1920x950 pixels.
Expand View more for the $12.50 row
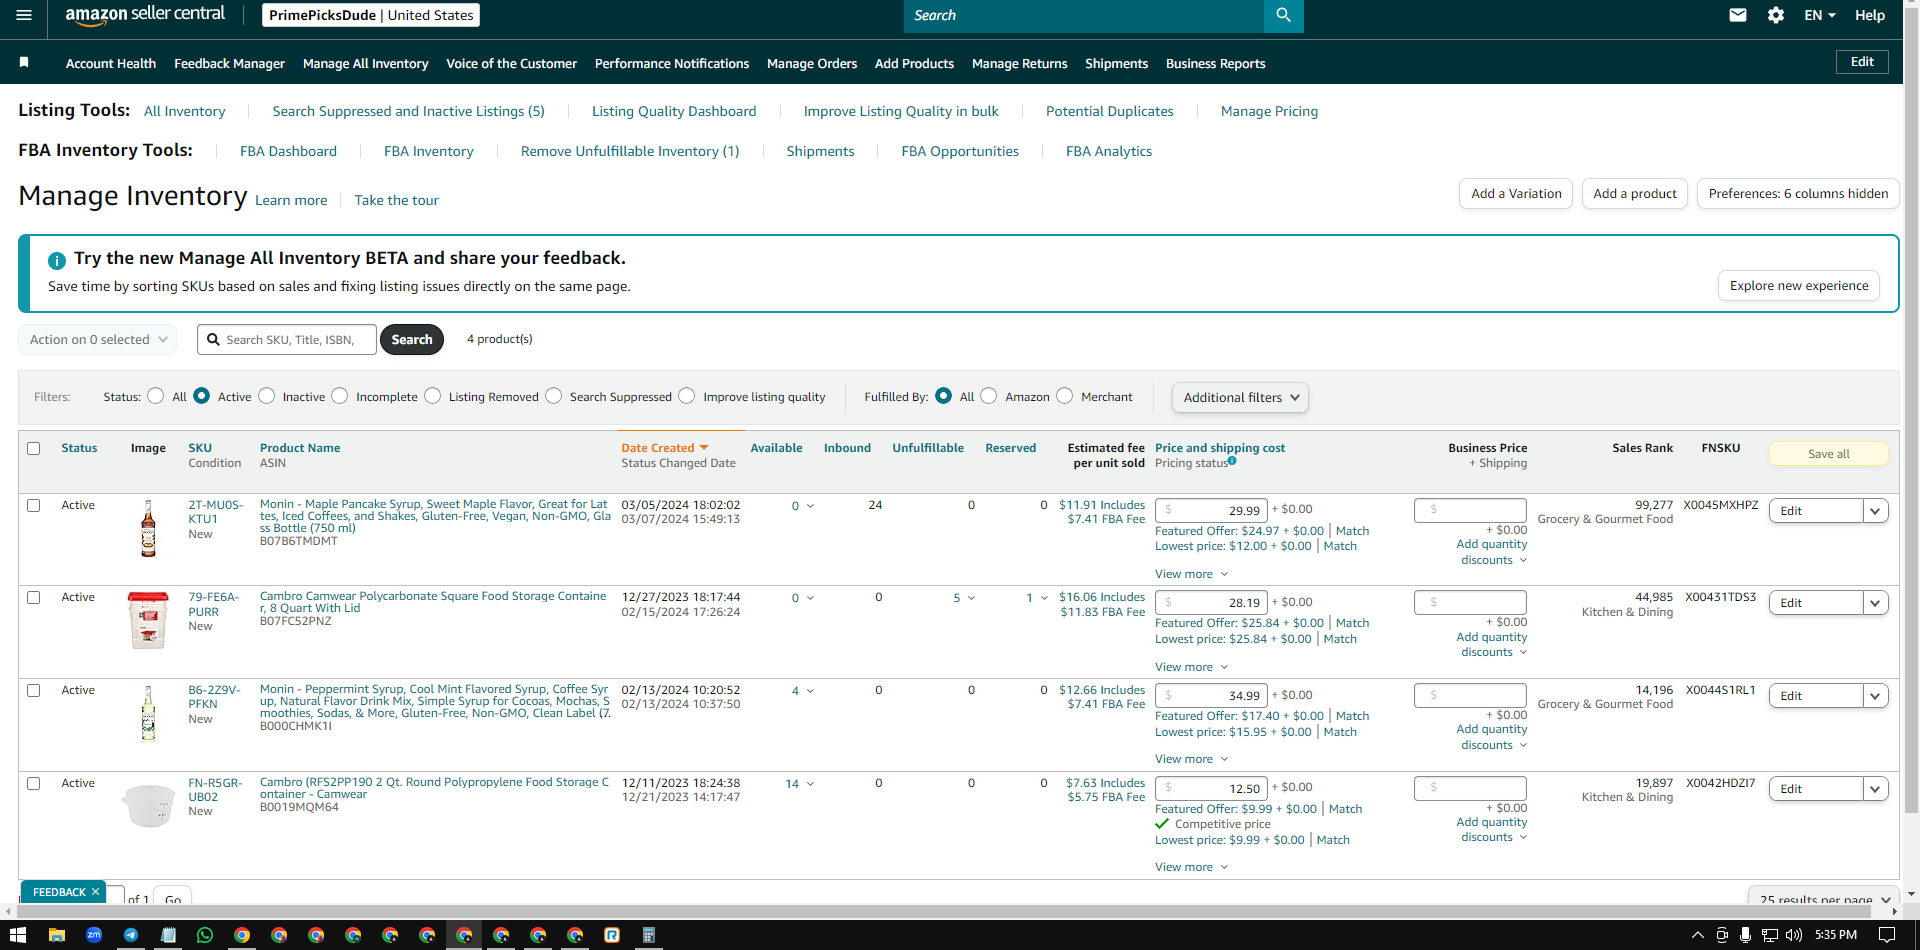(x=1192, y=867)
